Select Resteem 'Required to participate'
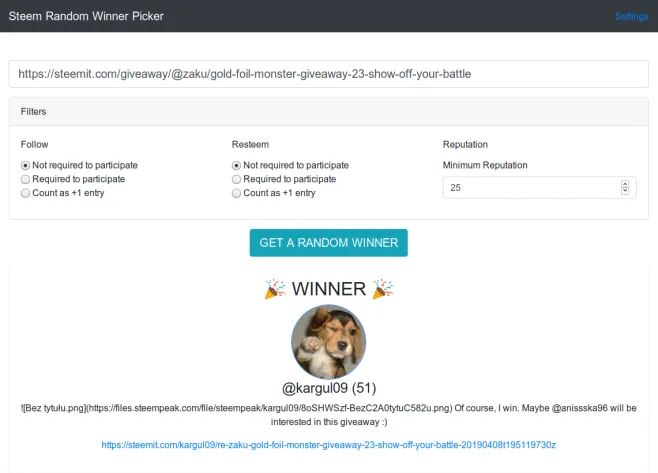The height and width of the screenshot is (473, 658). (237, 179)
